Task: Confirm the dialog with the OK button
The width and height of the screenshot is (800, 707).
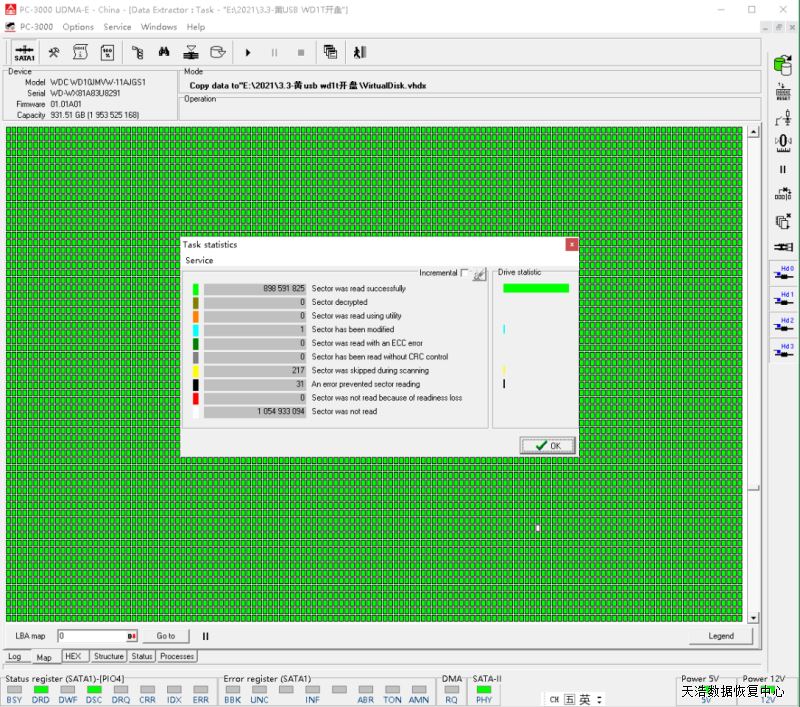Action: 548,445
